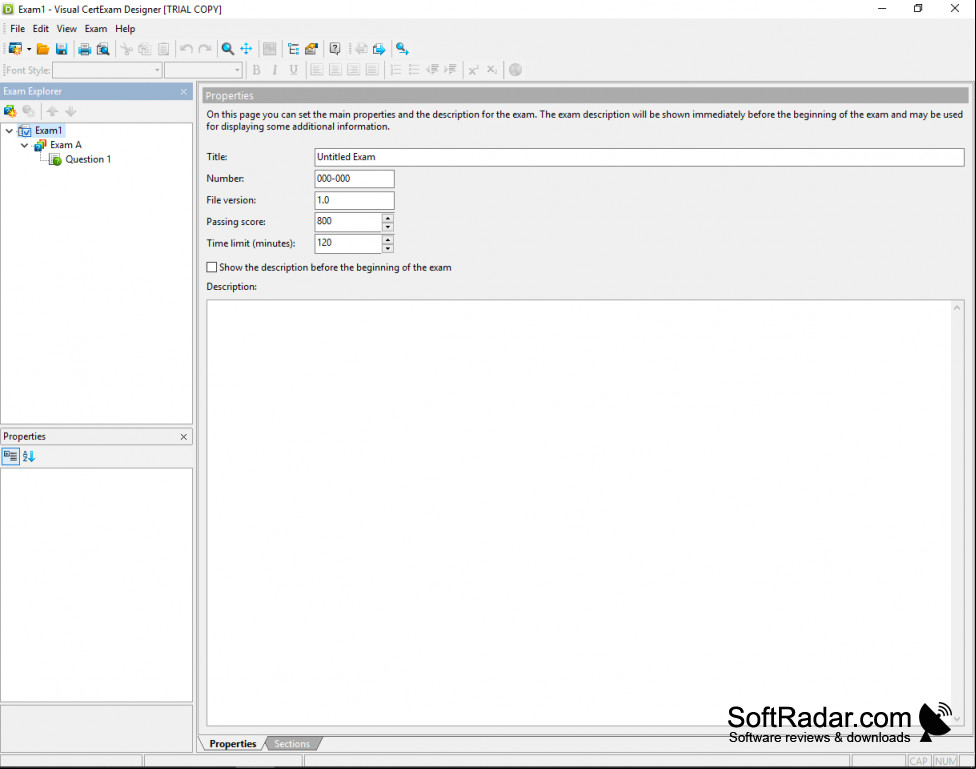The height and width of the screenshot is (769, 976).
Task: Click the question mark help icon
Action: 335,49
